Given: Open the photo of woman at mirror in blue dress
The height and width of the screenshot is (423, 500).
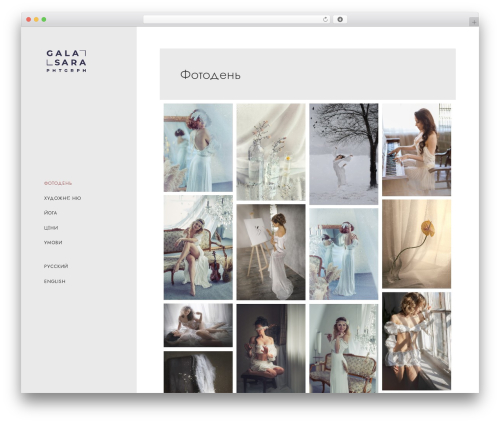Looking at the screenshot, I should [198, 148].
